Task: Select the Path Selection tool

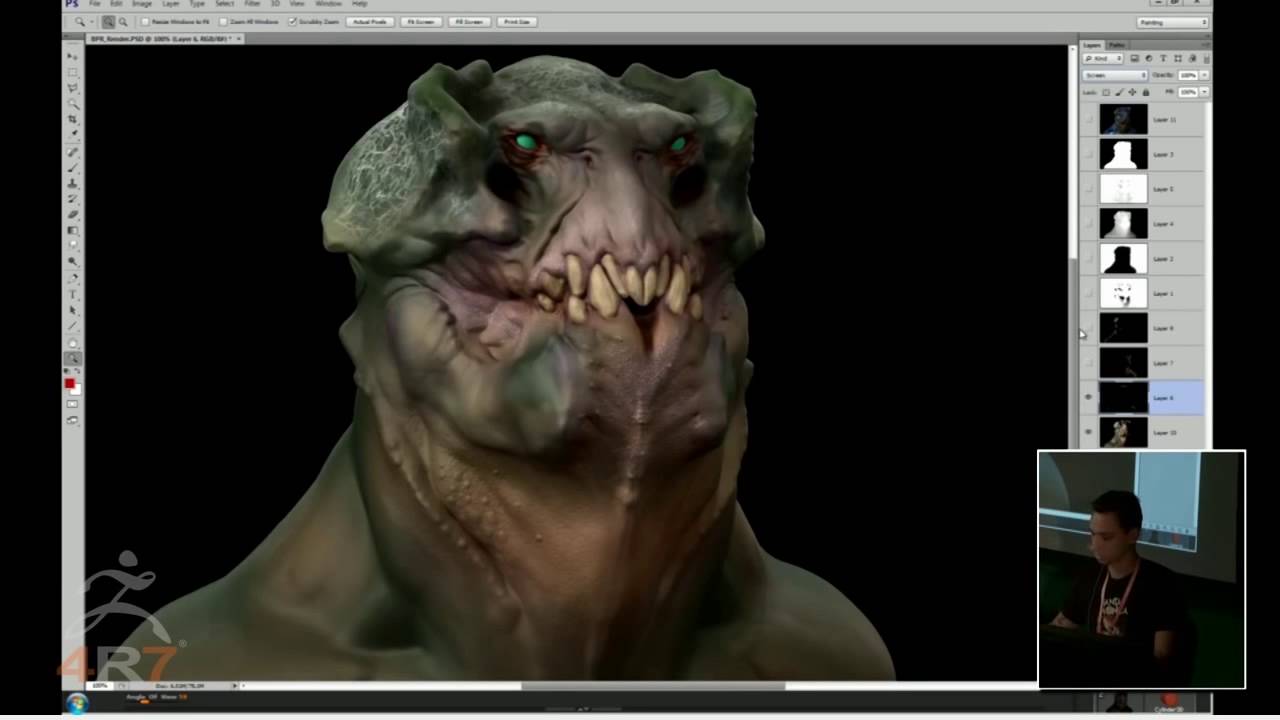Action: [x=73, y=310]
